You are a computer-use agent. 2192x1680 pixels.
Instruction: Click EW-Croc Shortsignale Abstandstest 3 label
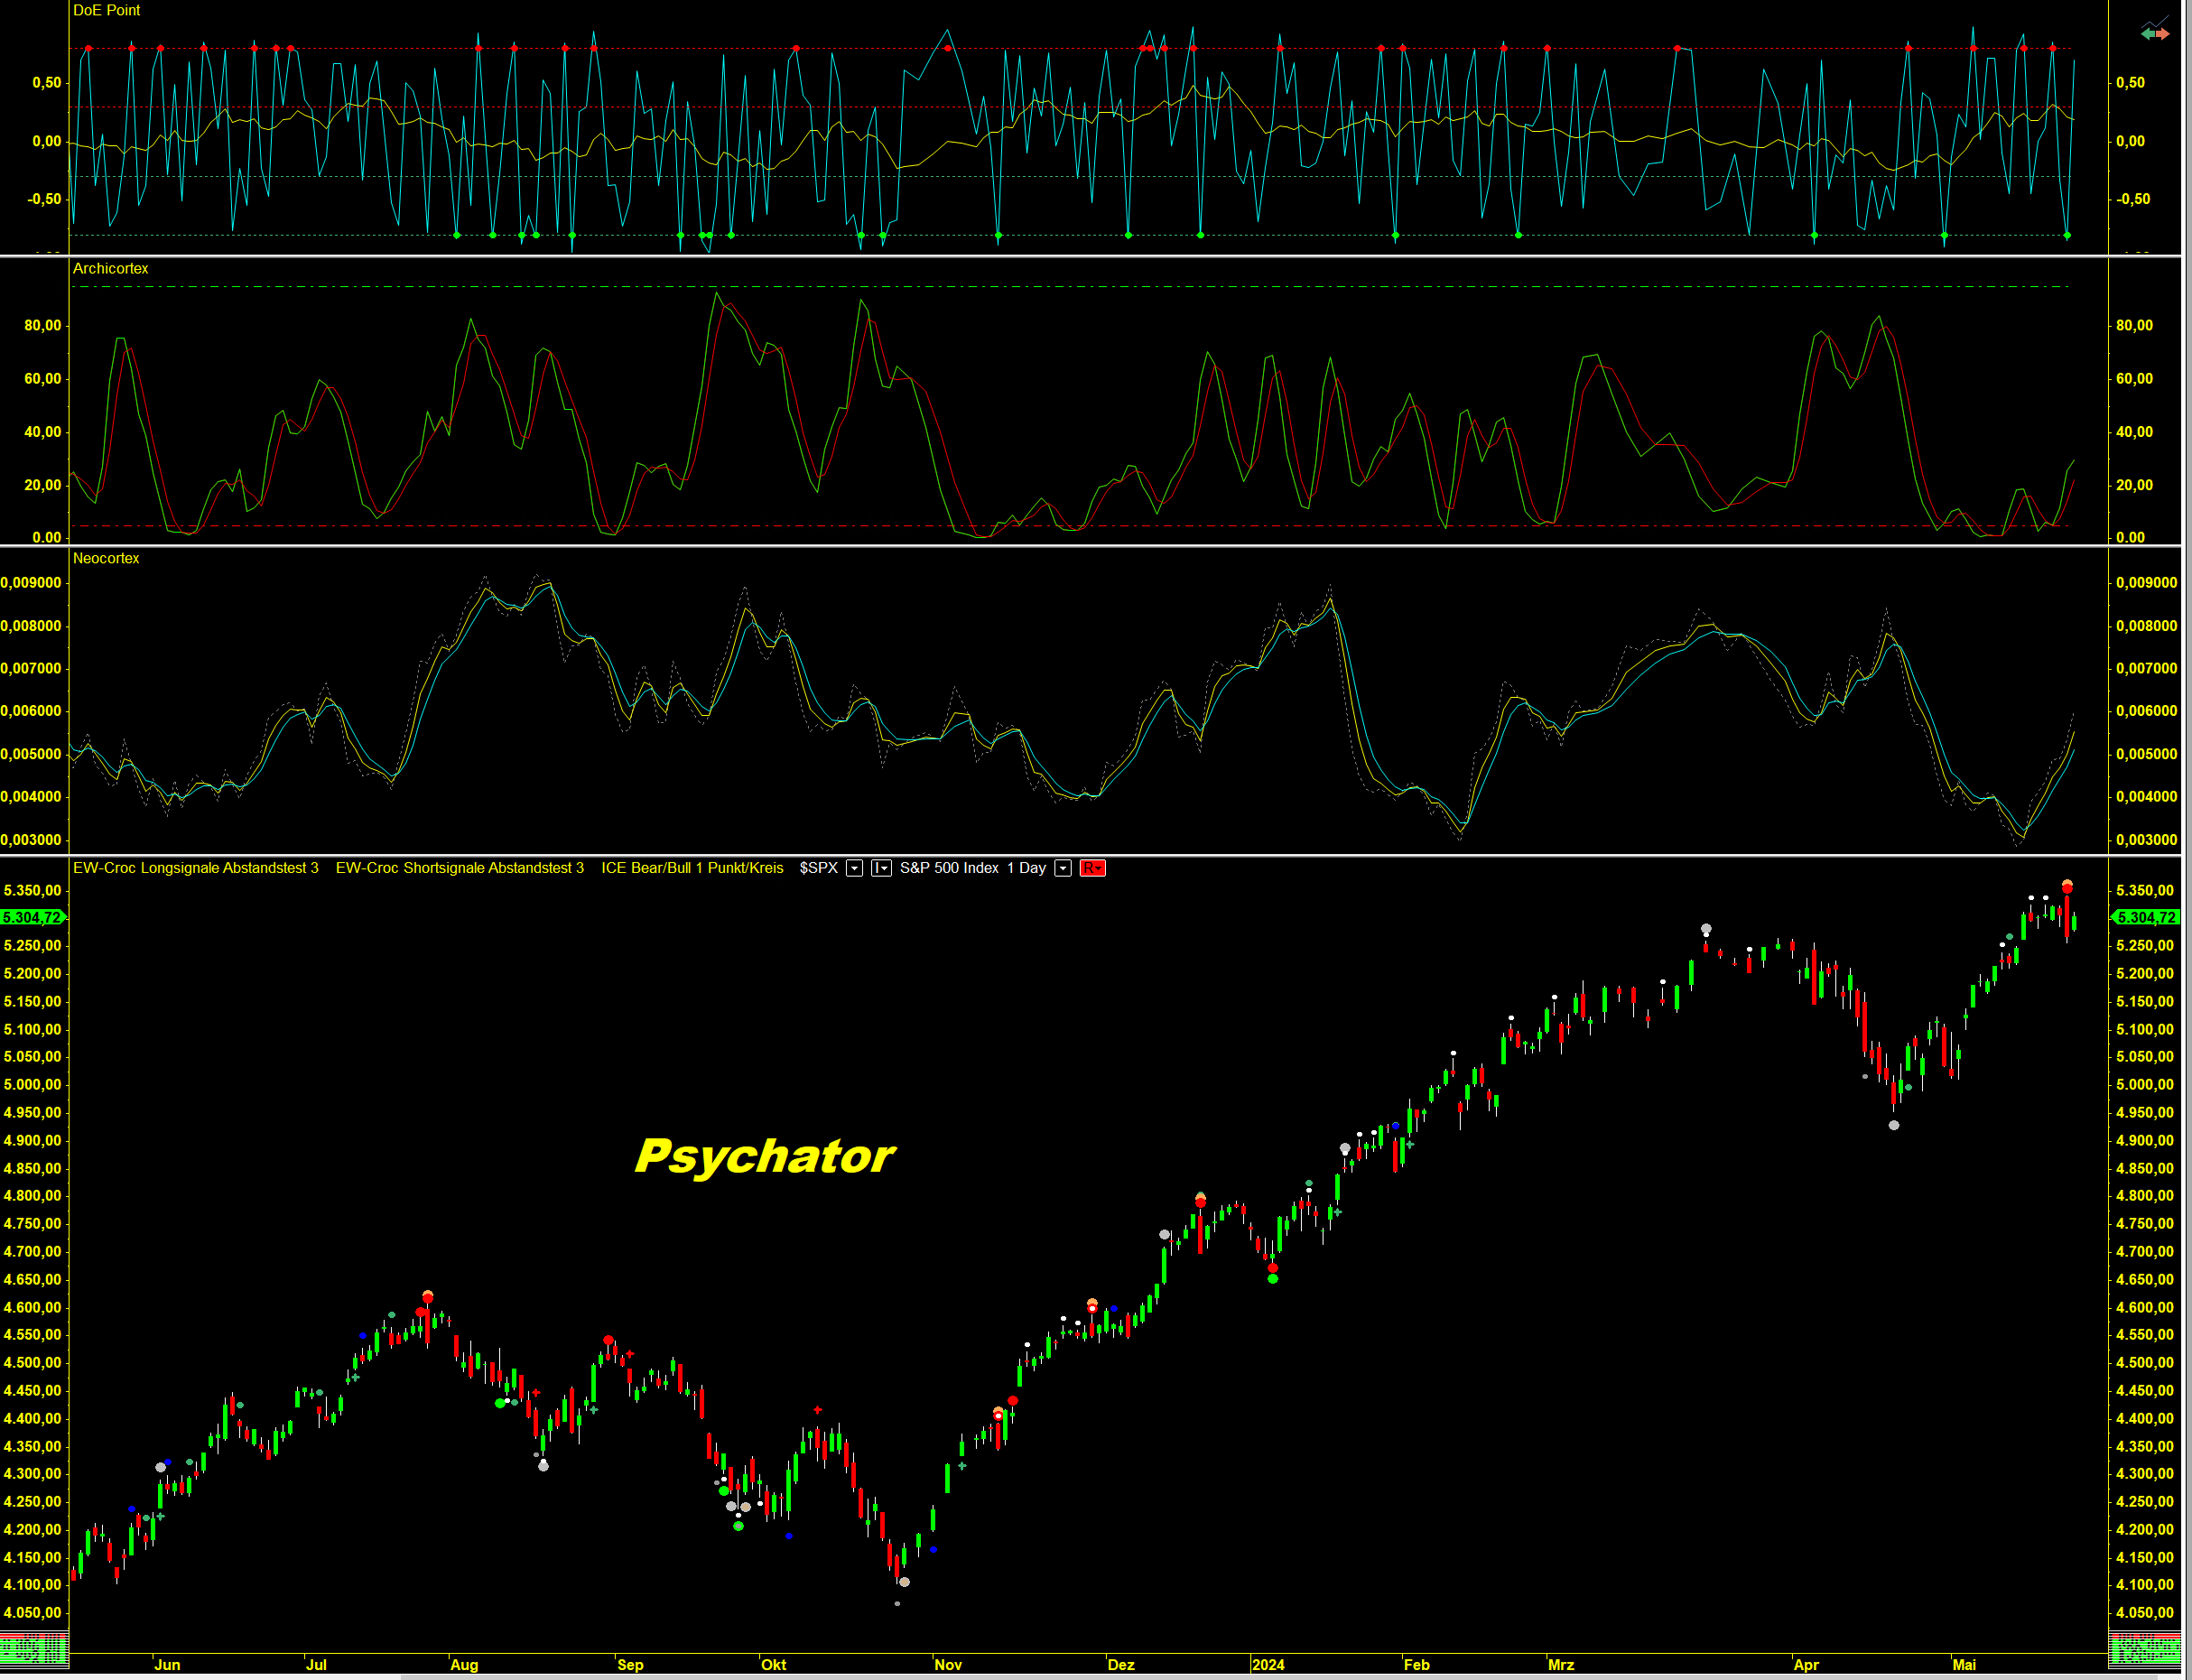tap(459, 868)
